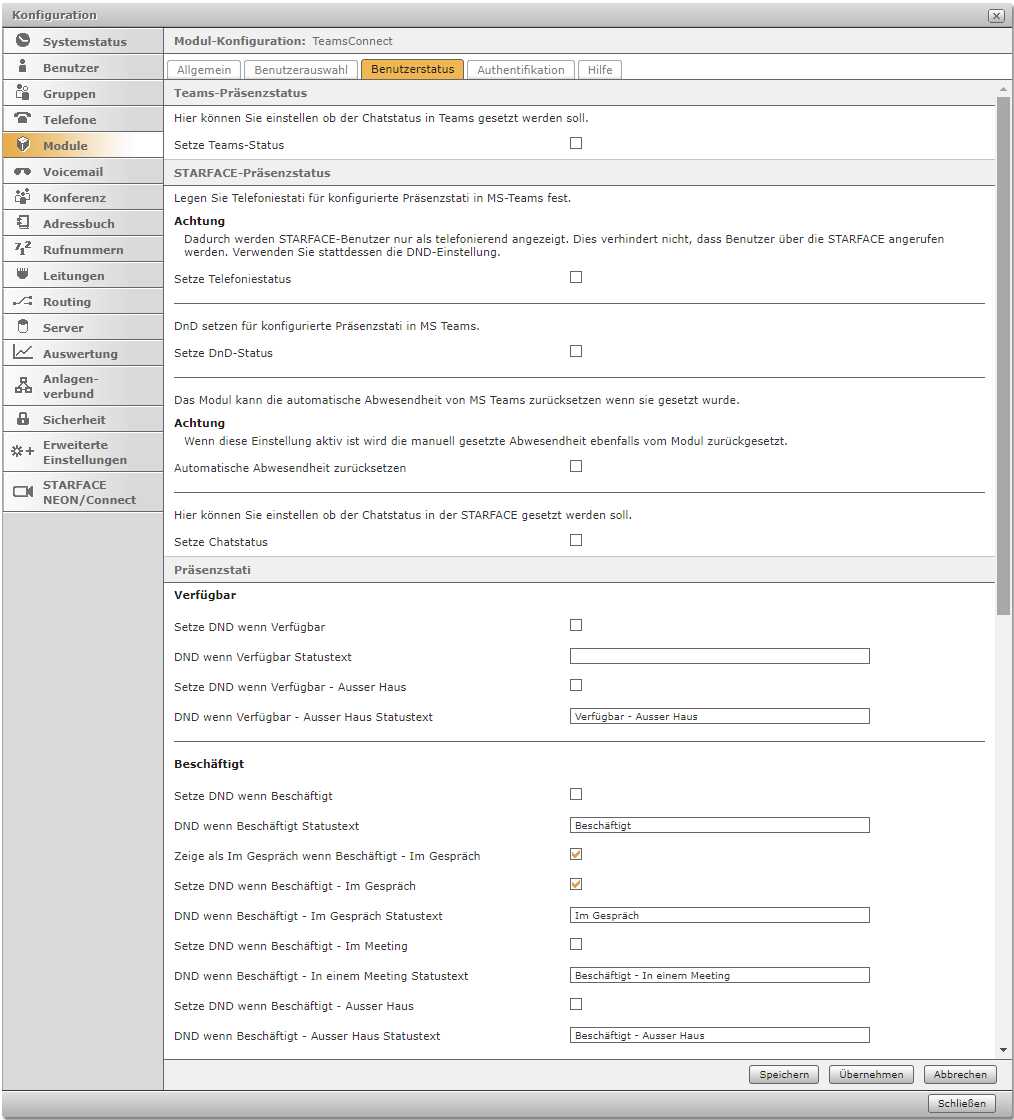Image resolution: width=1014 pixels, height=1120 pixels.
Task: Select the Telefone phone icon
Action: (23, 119)
